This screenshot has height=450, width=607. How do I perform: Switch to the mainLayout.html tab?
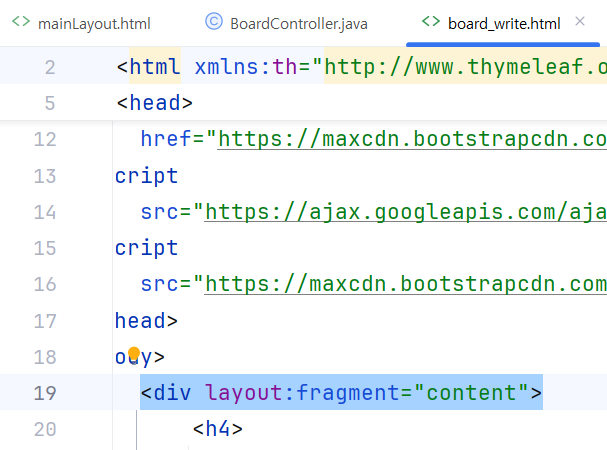pos(94,24)
